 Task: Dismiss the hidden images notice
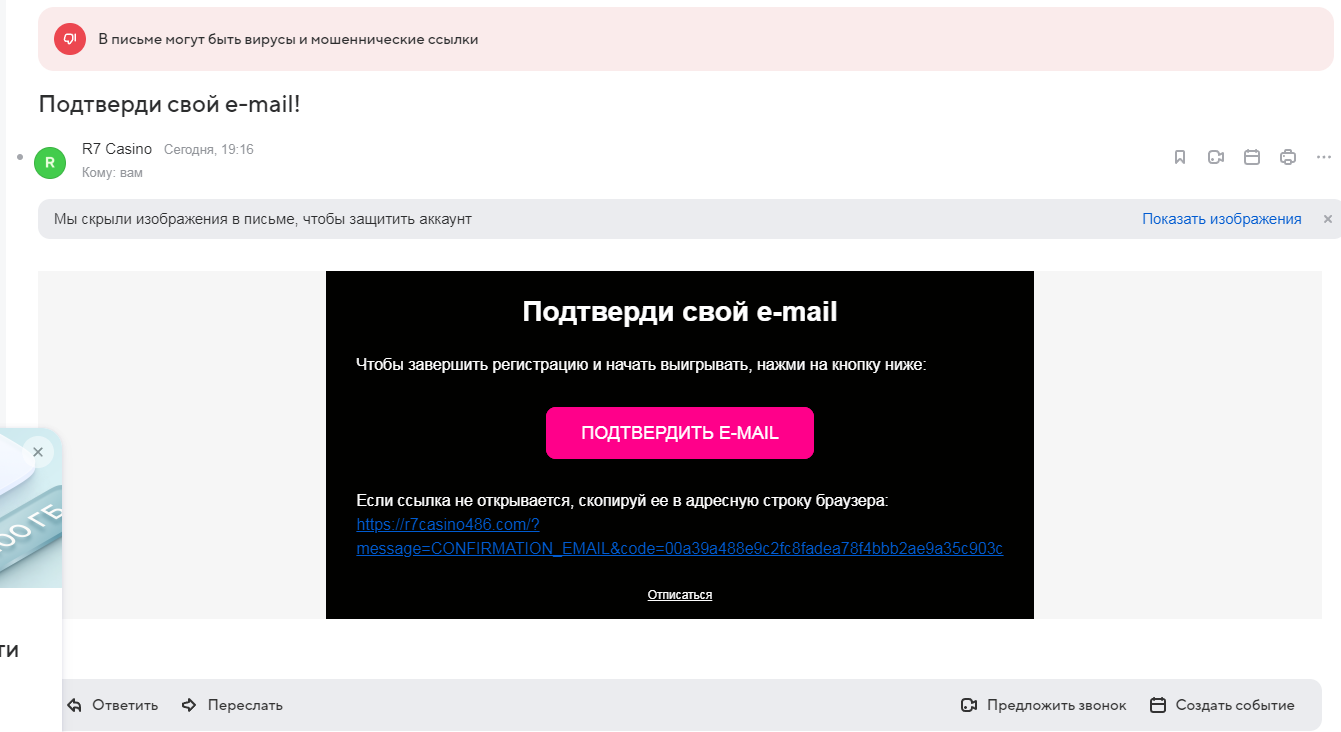click(x=1328, y=219)
